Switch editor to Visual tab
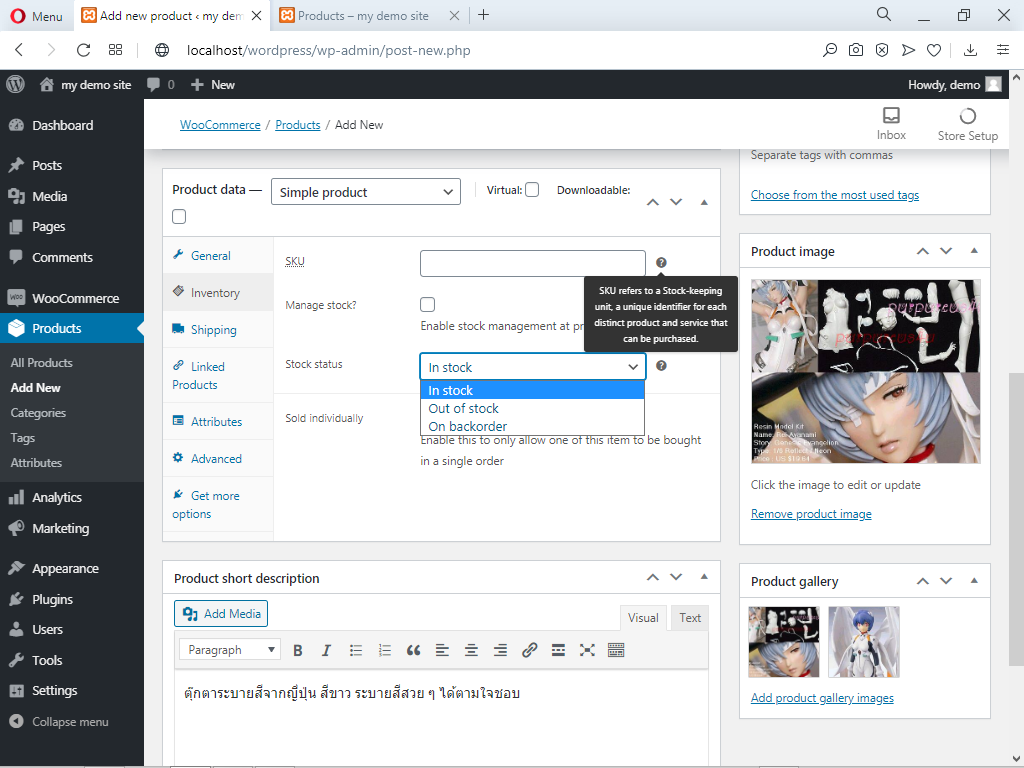 643,618
